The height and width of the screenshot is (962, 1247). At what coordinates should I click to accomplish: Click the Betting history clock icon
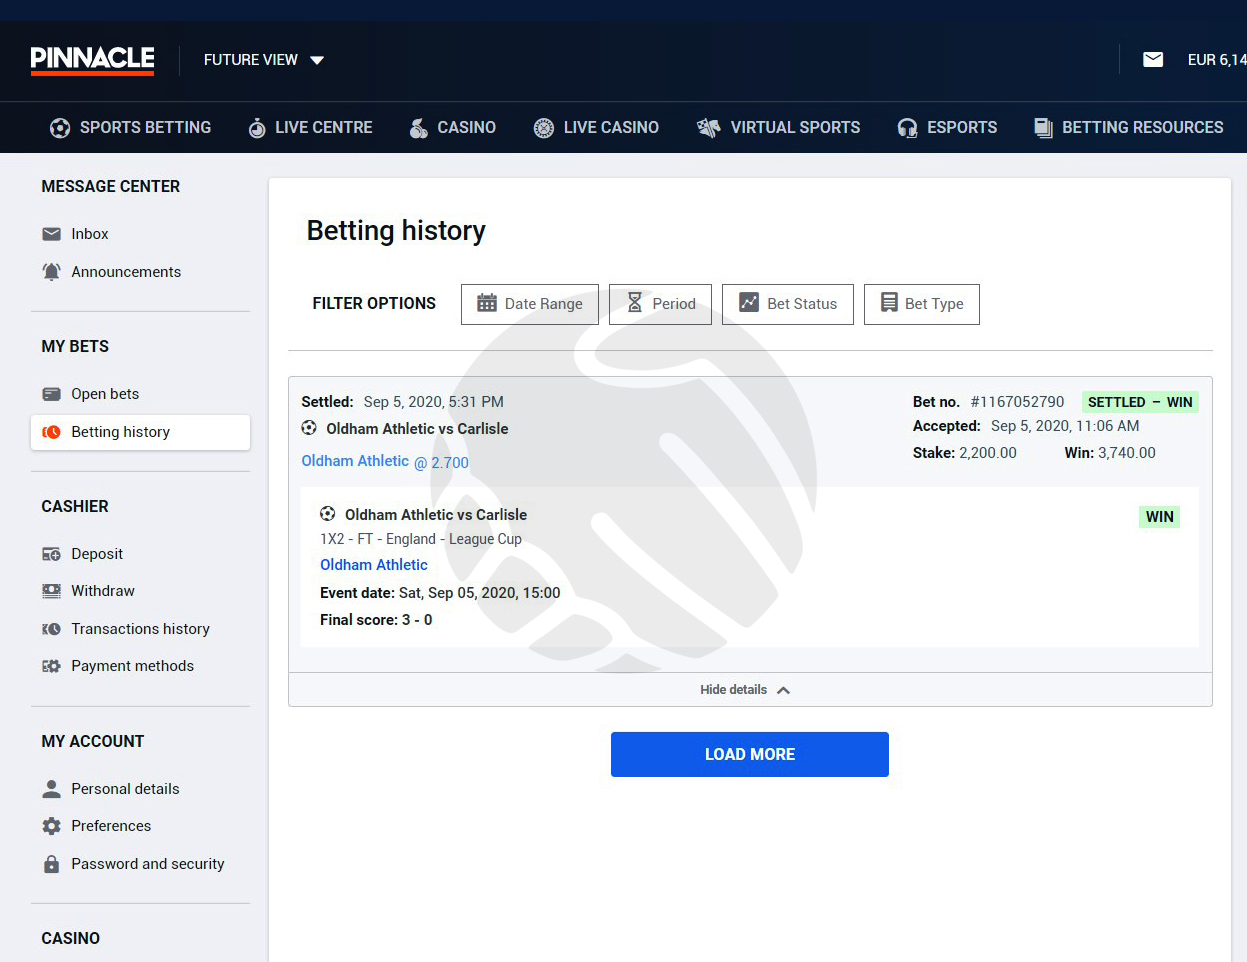tap(52, 432)
